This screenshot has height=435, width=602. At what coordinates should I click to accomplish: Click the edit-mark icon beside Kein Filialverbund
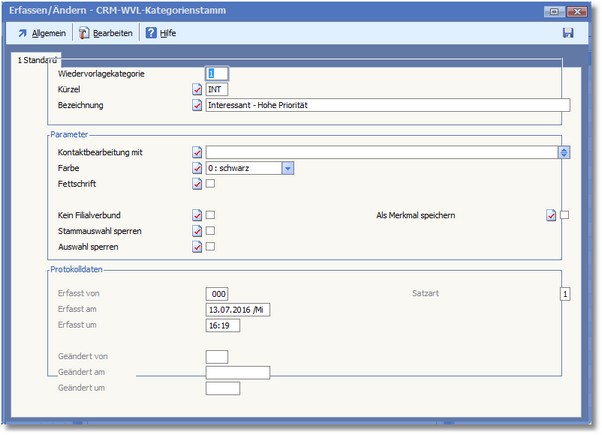click(x=196, y=215)
